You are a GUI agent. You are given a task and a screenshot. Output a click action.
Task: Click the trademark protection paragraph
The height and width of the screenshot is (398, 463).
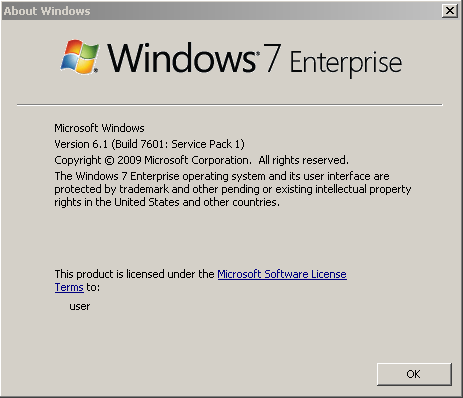click(x=233, y=189)
